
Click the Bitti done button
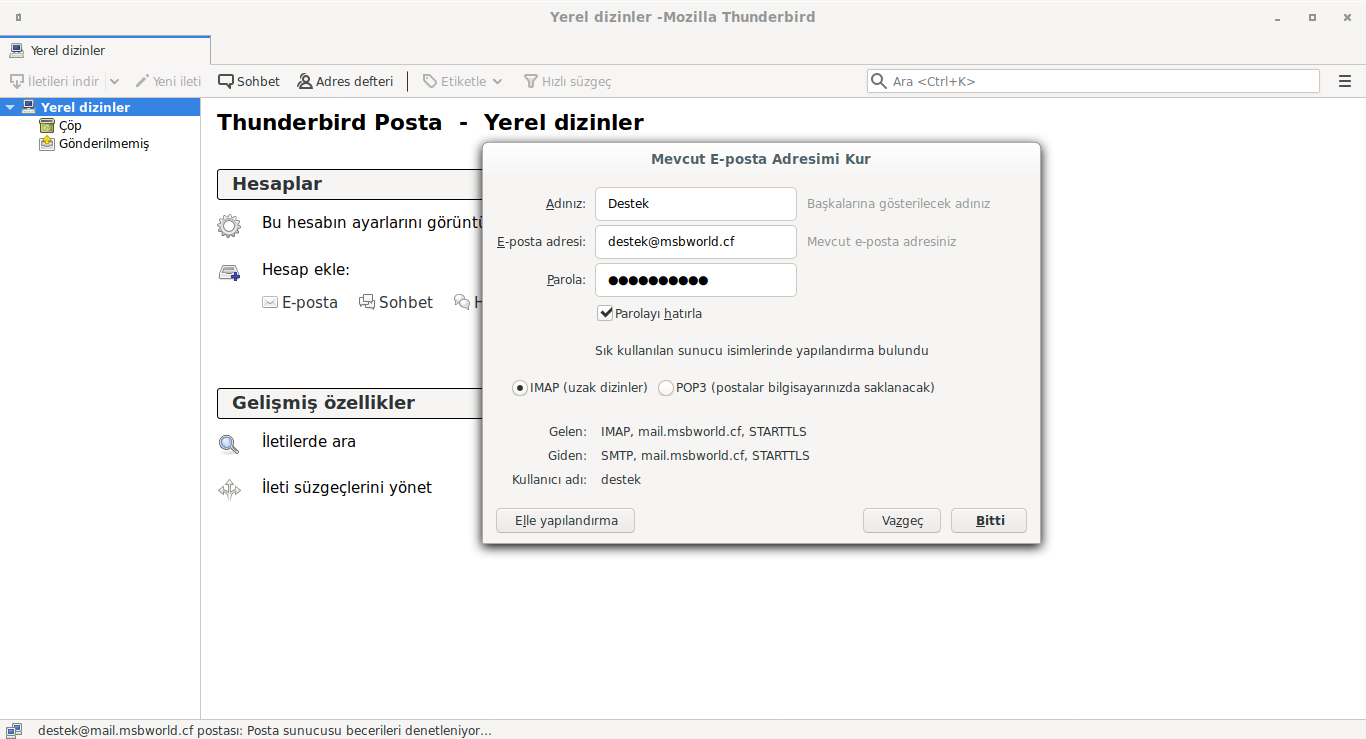pos(989,521)
